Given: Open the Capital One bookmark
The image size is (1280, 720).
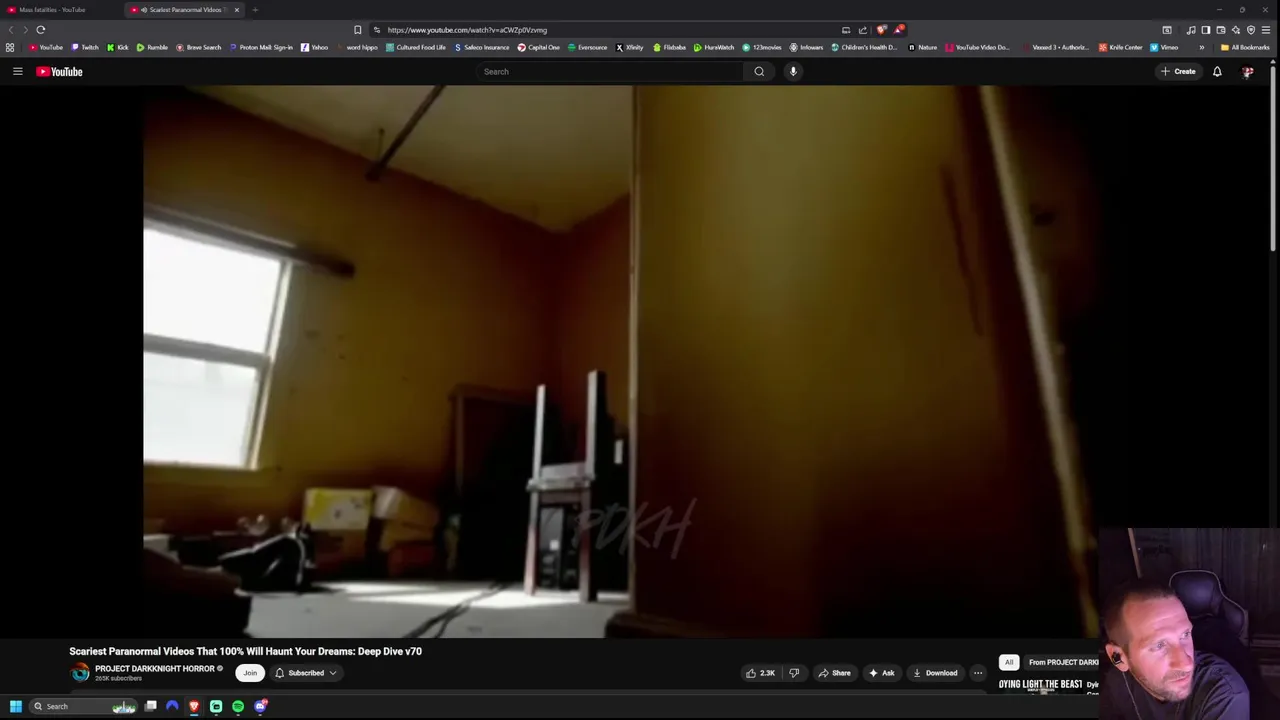Looking at the screenshot, I should point(539,47).
